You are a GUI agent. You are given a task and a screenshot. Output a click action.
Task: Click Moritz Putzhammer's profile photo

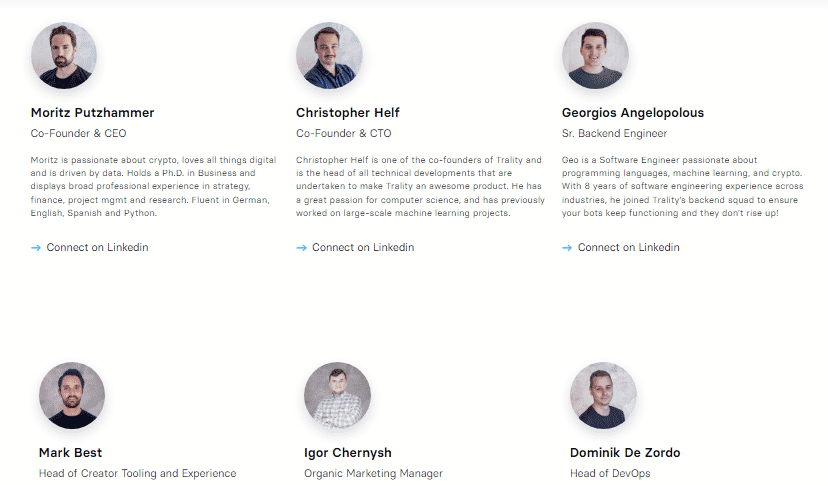(64, 55)
